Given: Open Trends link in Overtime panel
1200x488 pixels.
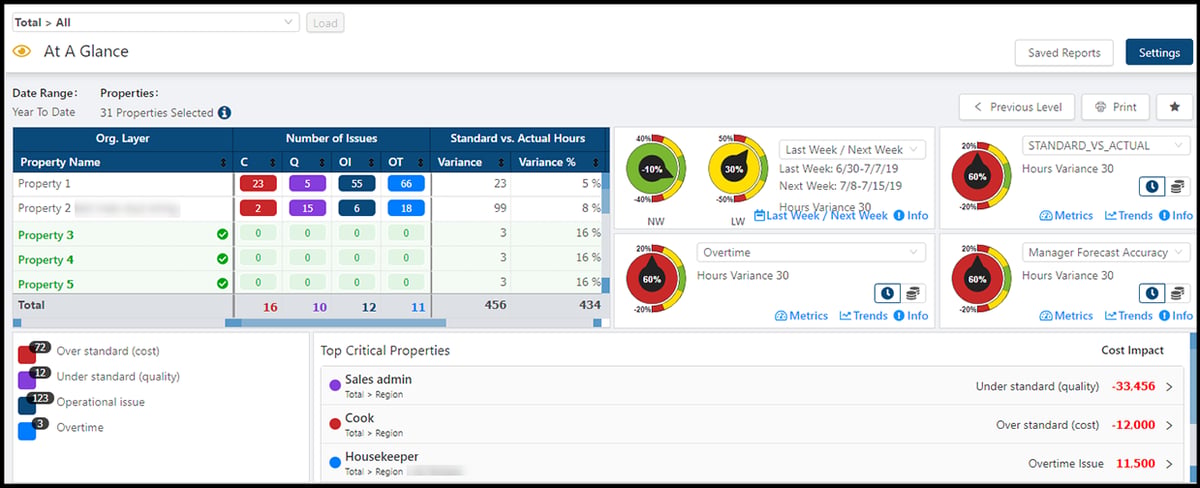Looking at the screenshot, I should pos(863,316).
